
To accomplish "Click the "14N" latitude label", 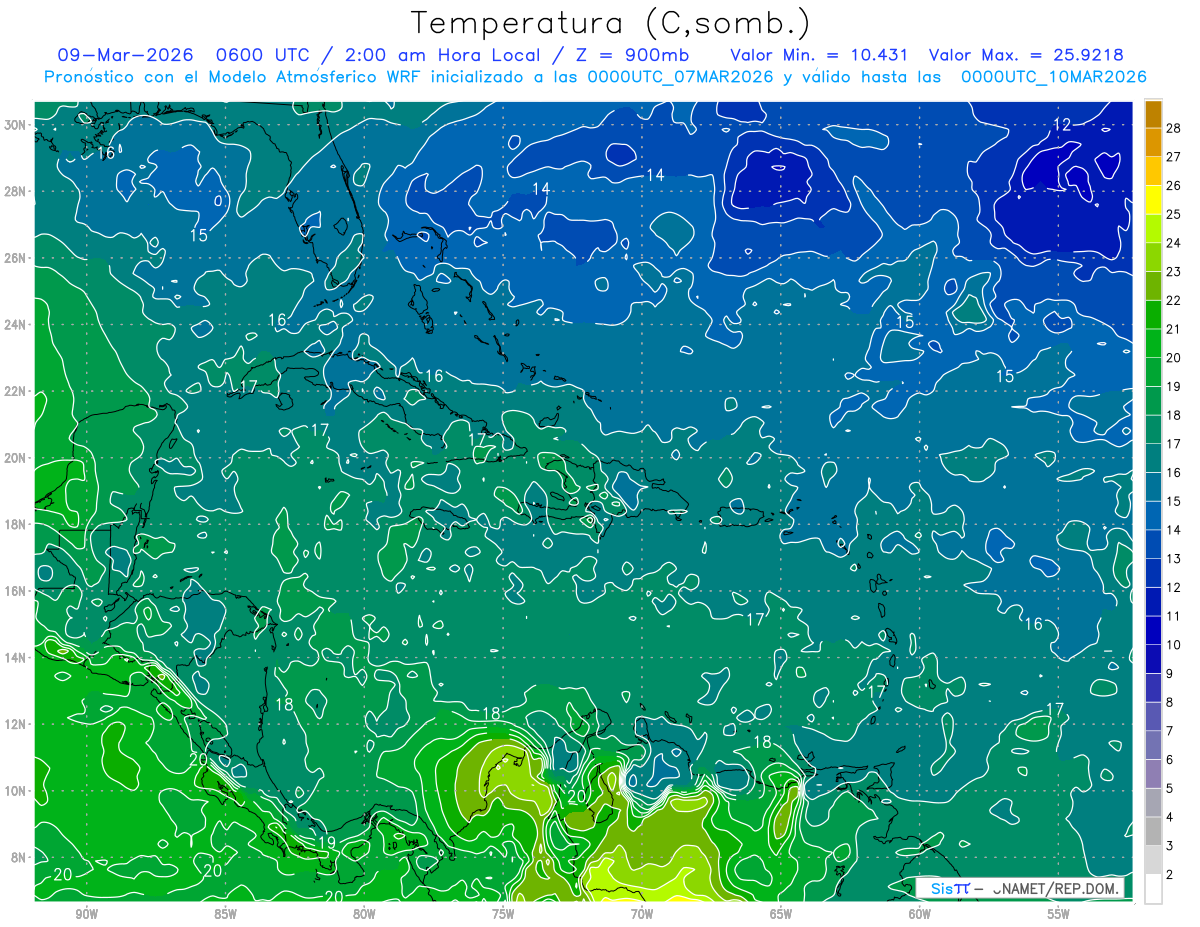I will tap(14, 657).
